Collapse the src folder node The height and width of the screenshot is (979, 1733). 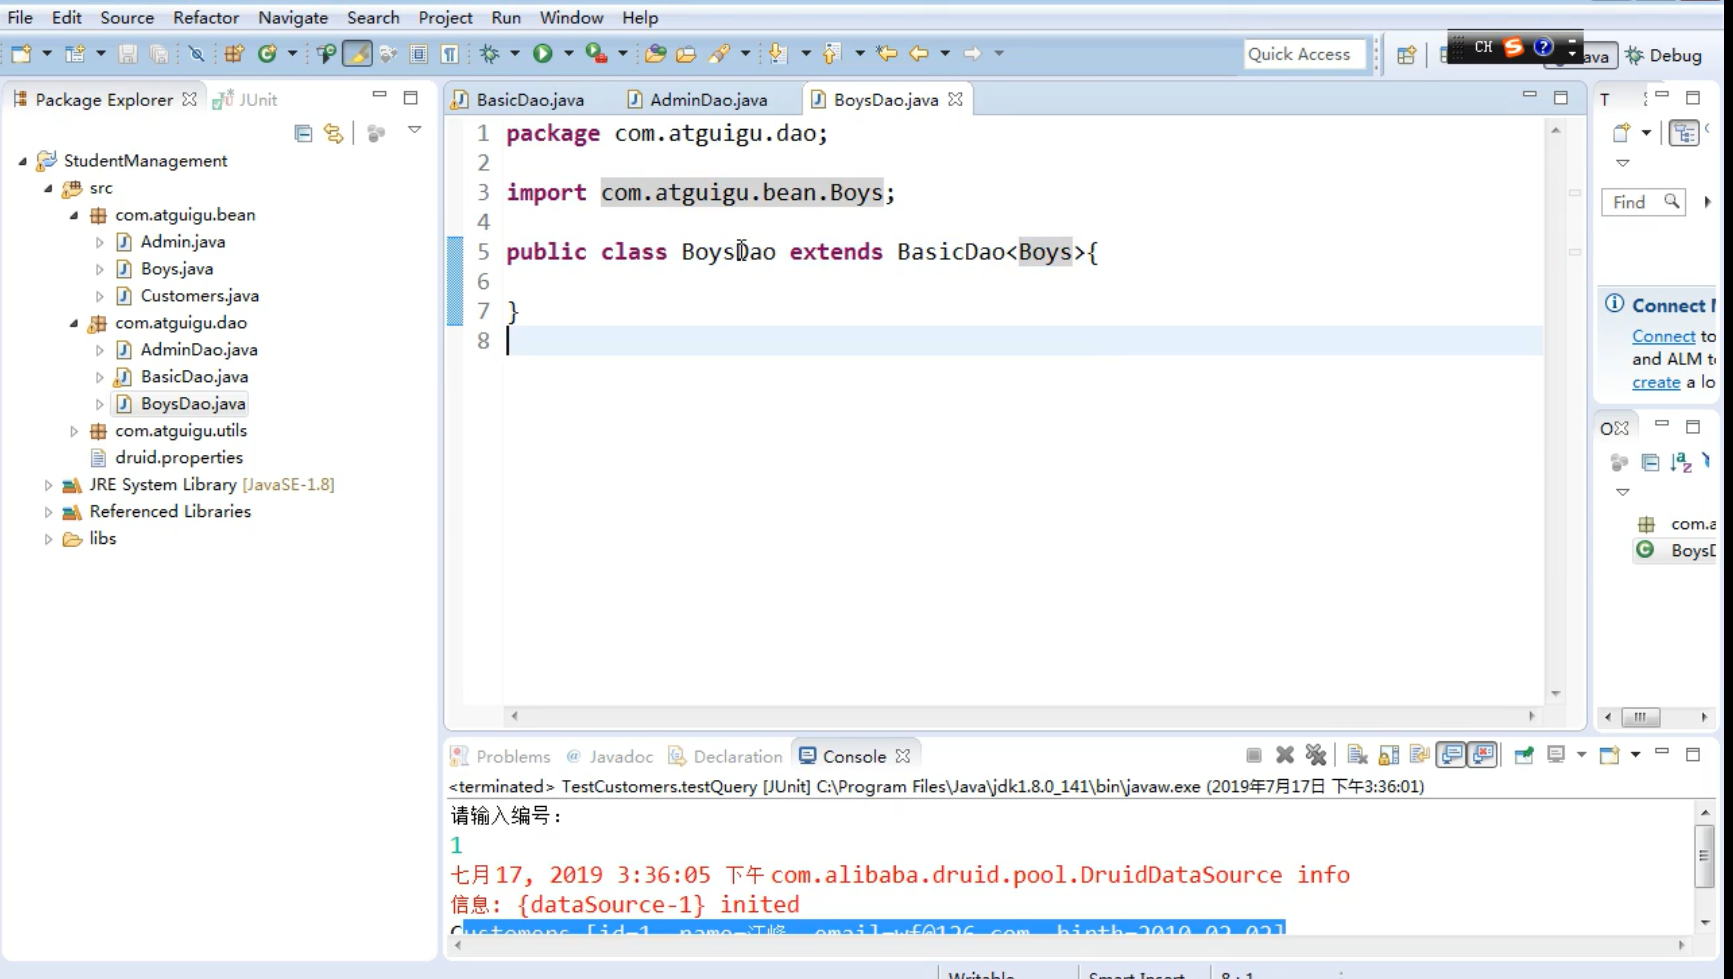[48, 188]
